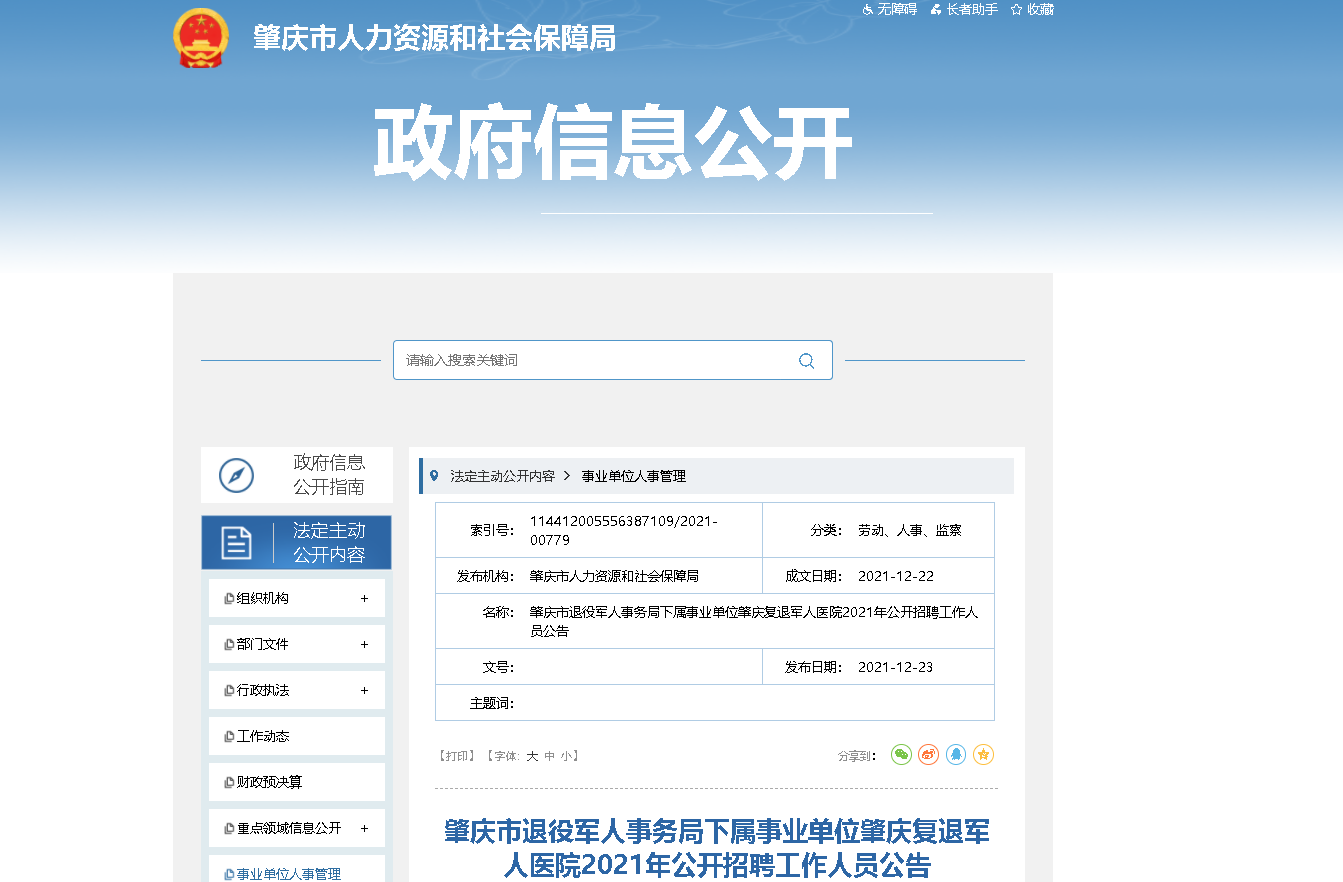Expand the 部门文件 section
This screenshot has height=882, width=1343.
coord(364,645)
